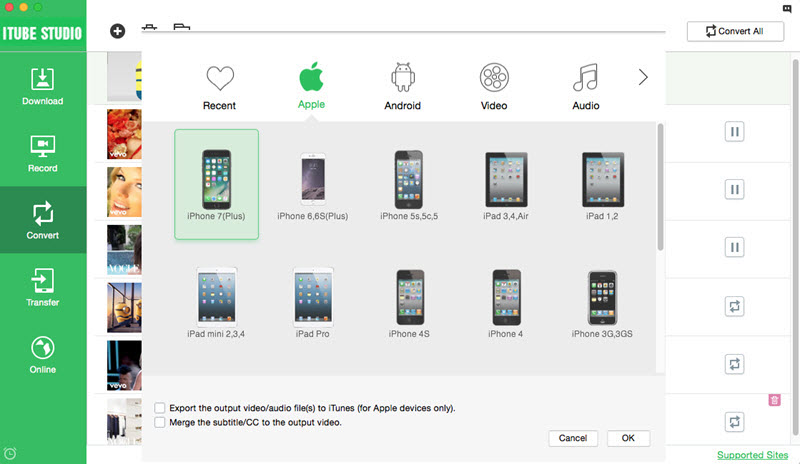Click the last convert icon in list

pyautogui.click(x=734, y=422)
